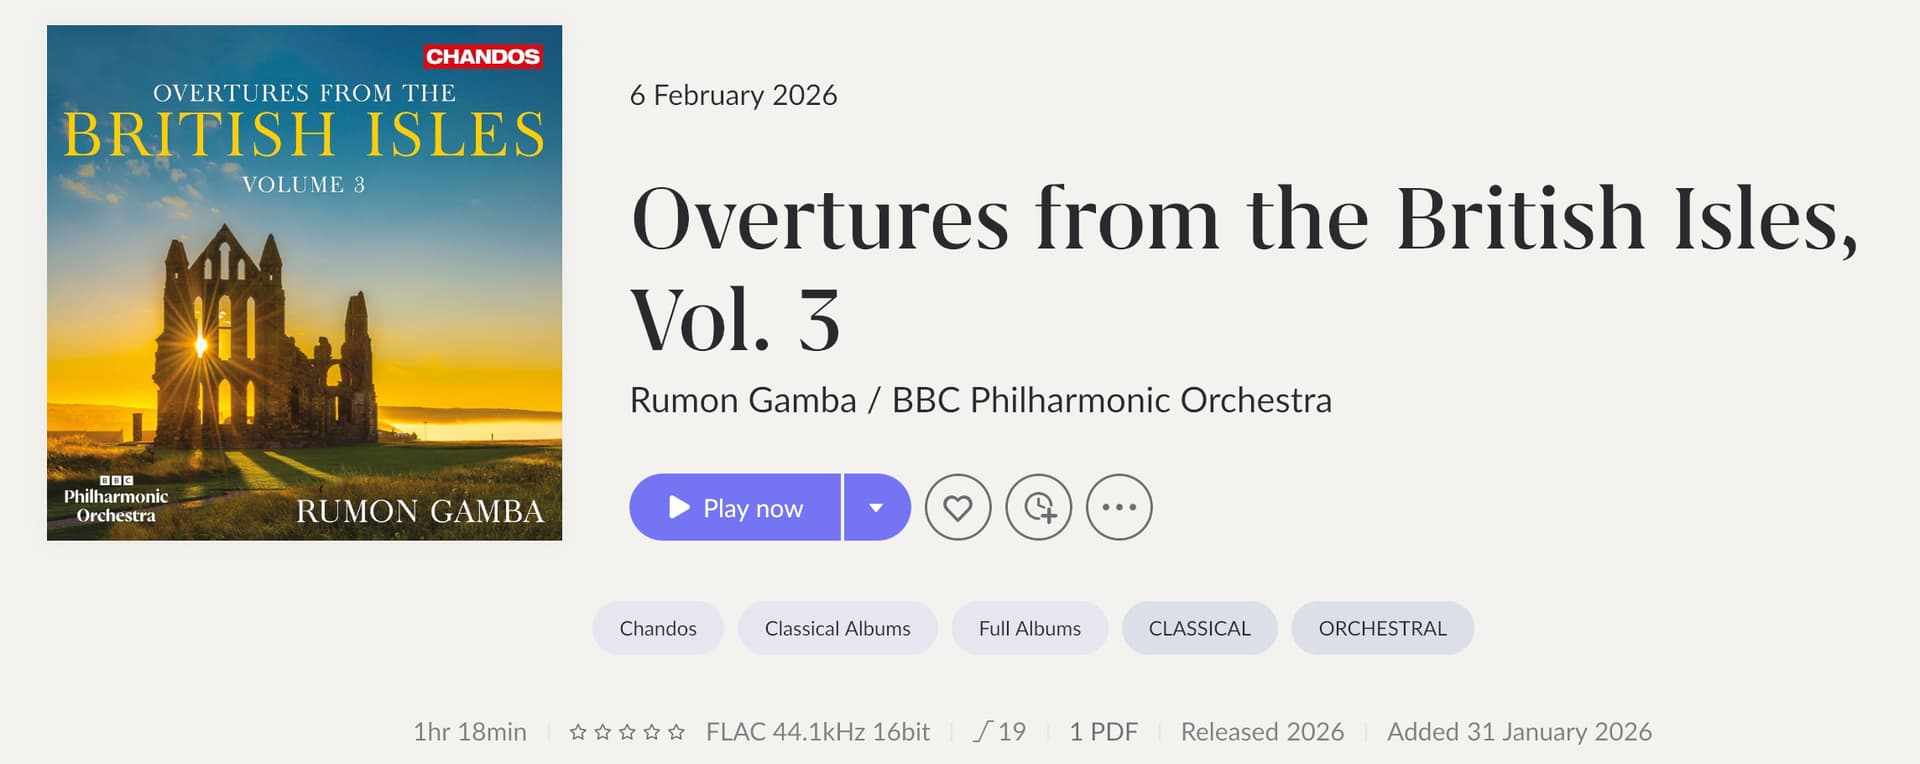This screenshot has height=764, width=1920.
Task: Expand the play options dropdown arrow
Action: click(x=876, y=508)
